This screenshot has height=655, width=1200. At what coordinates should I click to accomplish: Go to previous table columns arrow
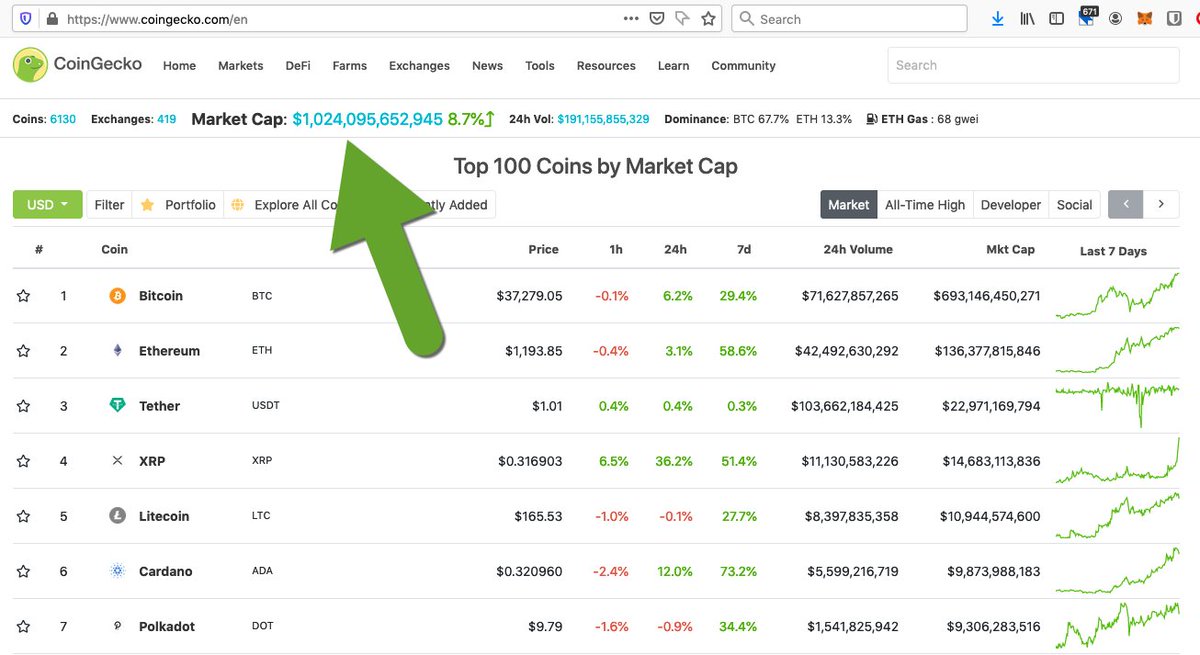[x=1126, y=204]
